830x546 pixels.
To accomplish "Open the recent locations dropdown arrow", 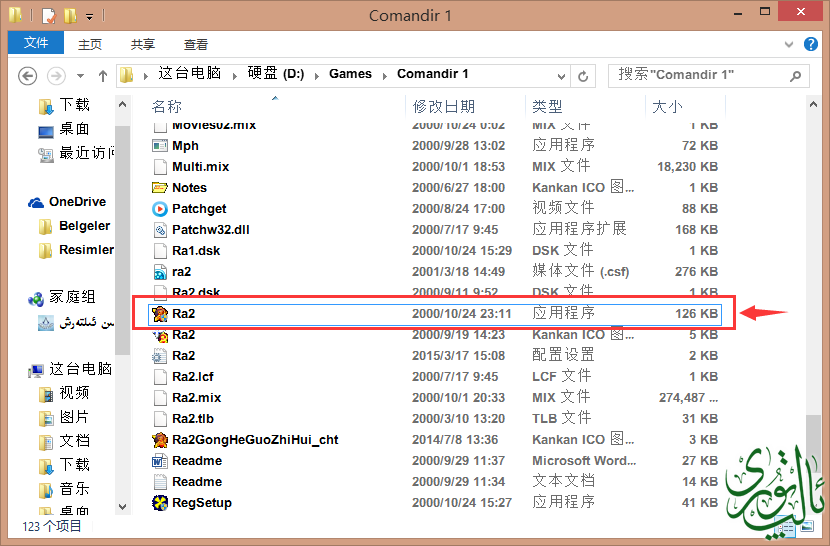I will 80,76.
